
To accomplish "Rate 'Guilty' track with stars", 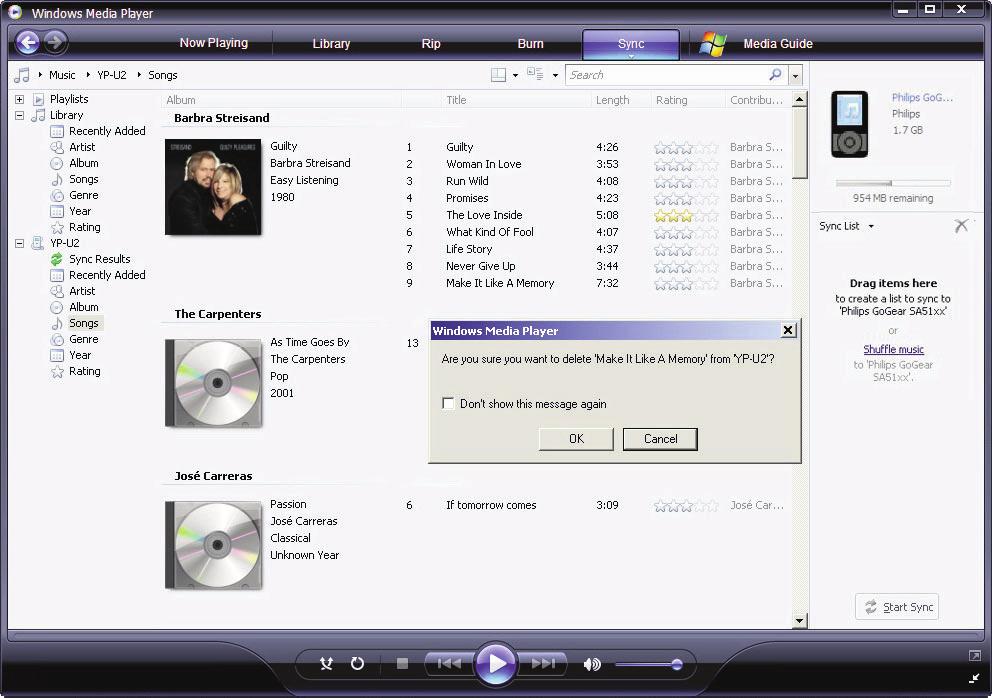I will tap(686, 147).
